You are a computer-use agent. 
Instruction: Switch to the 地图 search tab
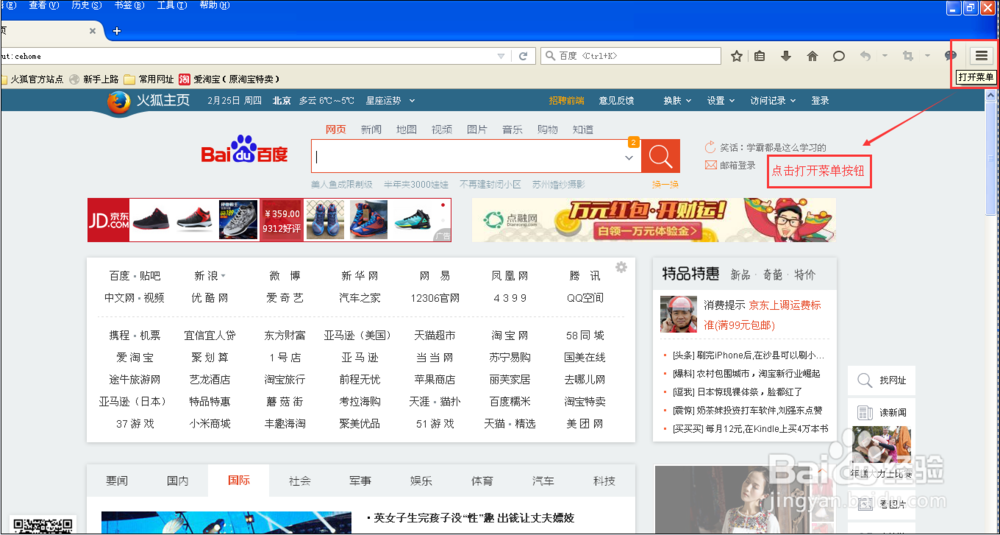pyautogui.click(x=406, y=129)
